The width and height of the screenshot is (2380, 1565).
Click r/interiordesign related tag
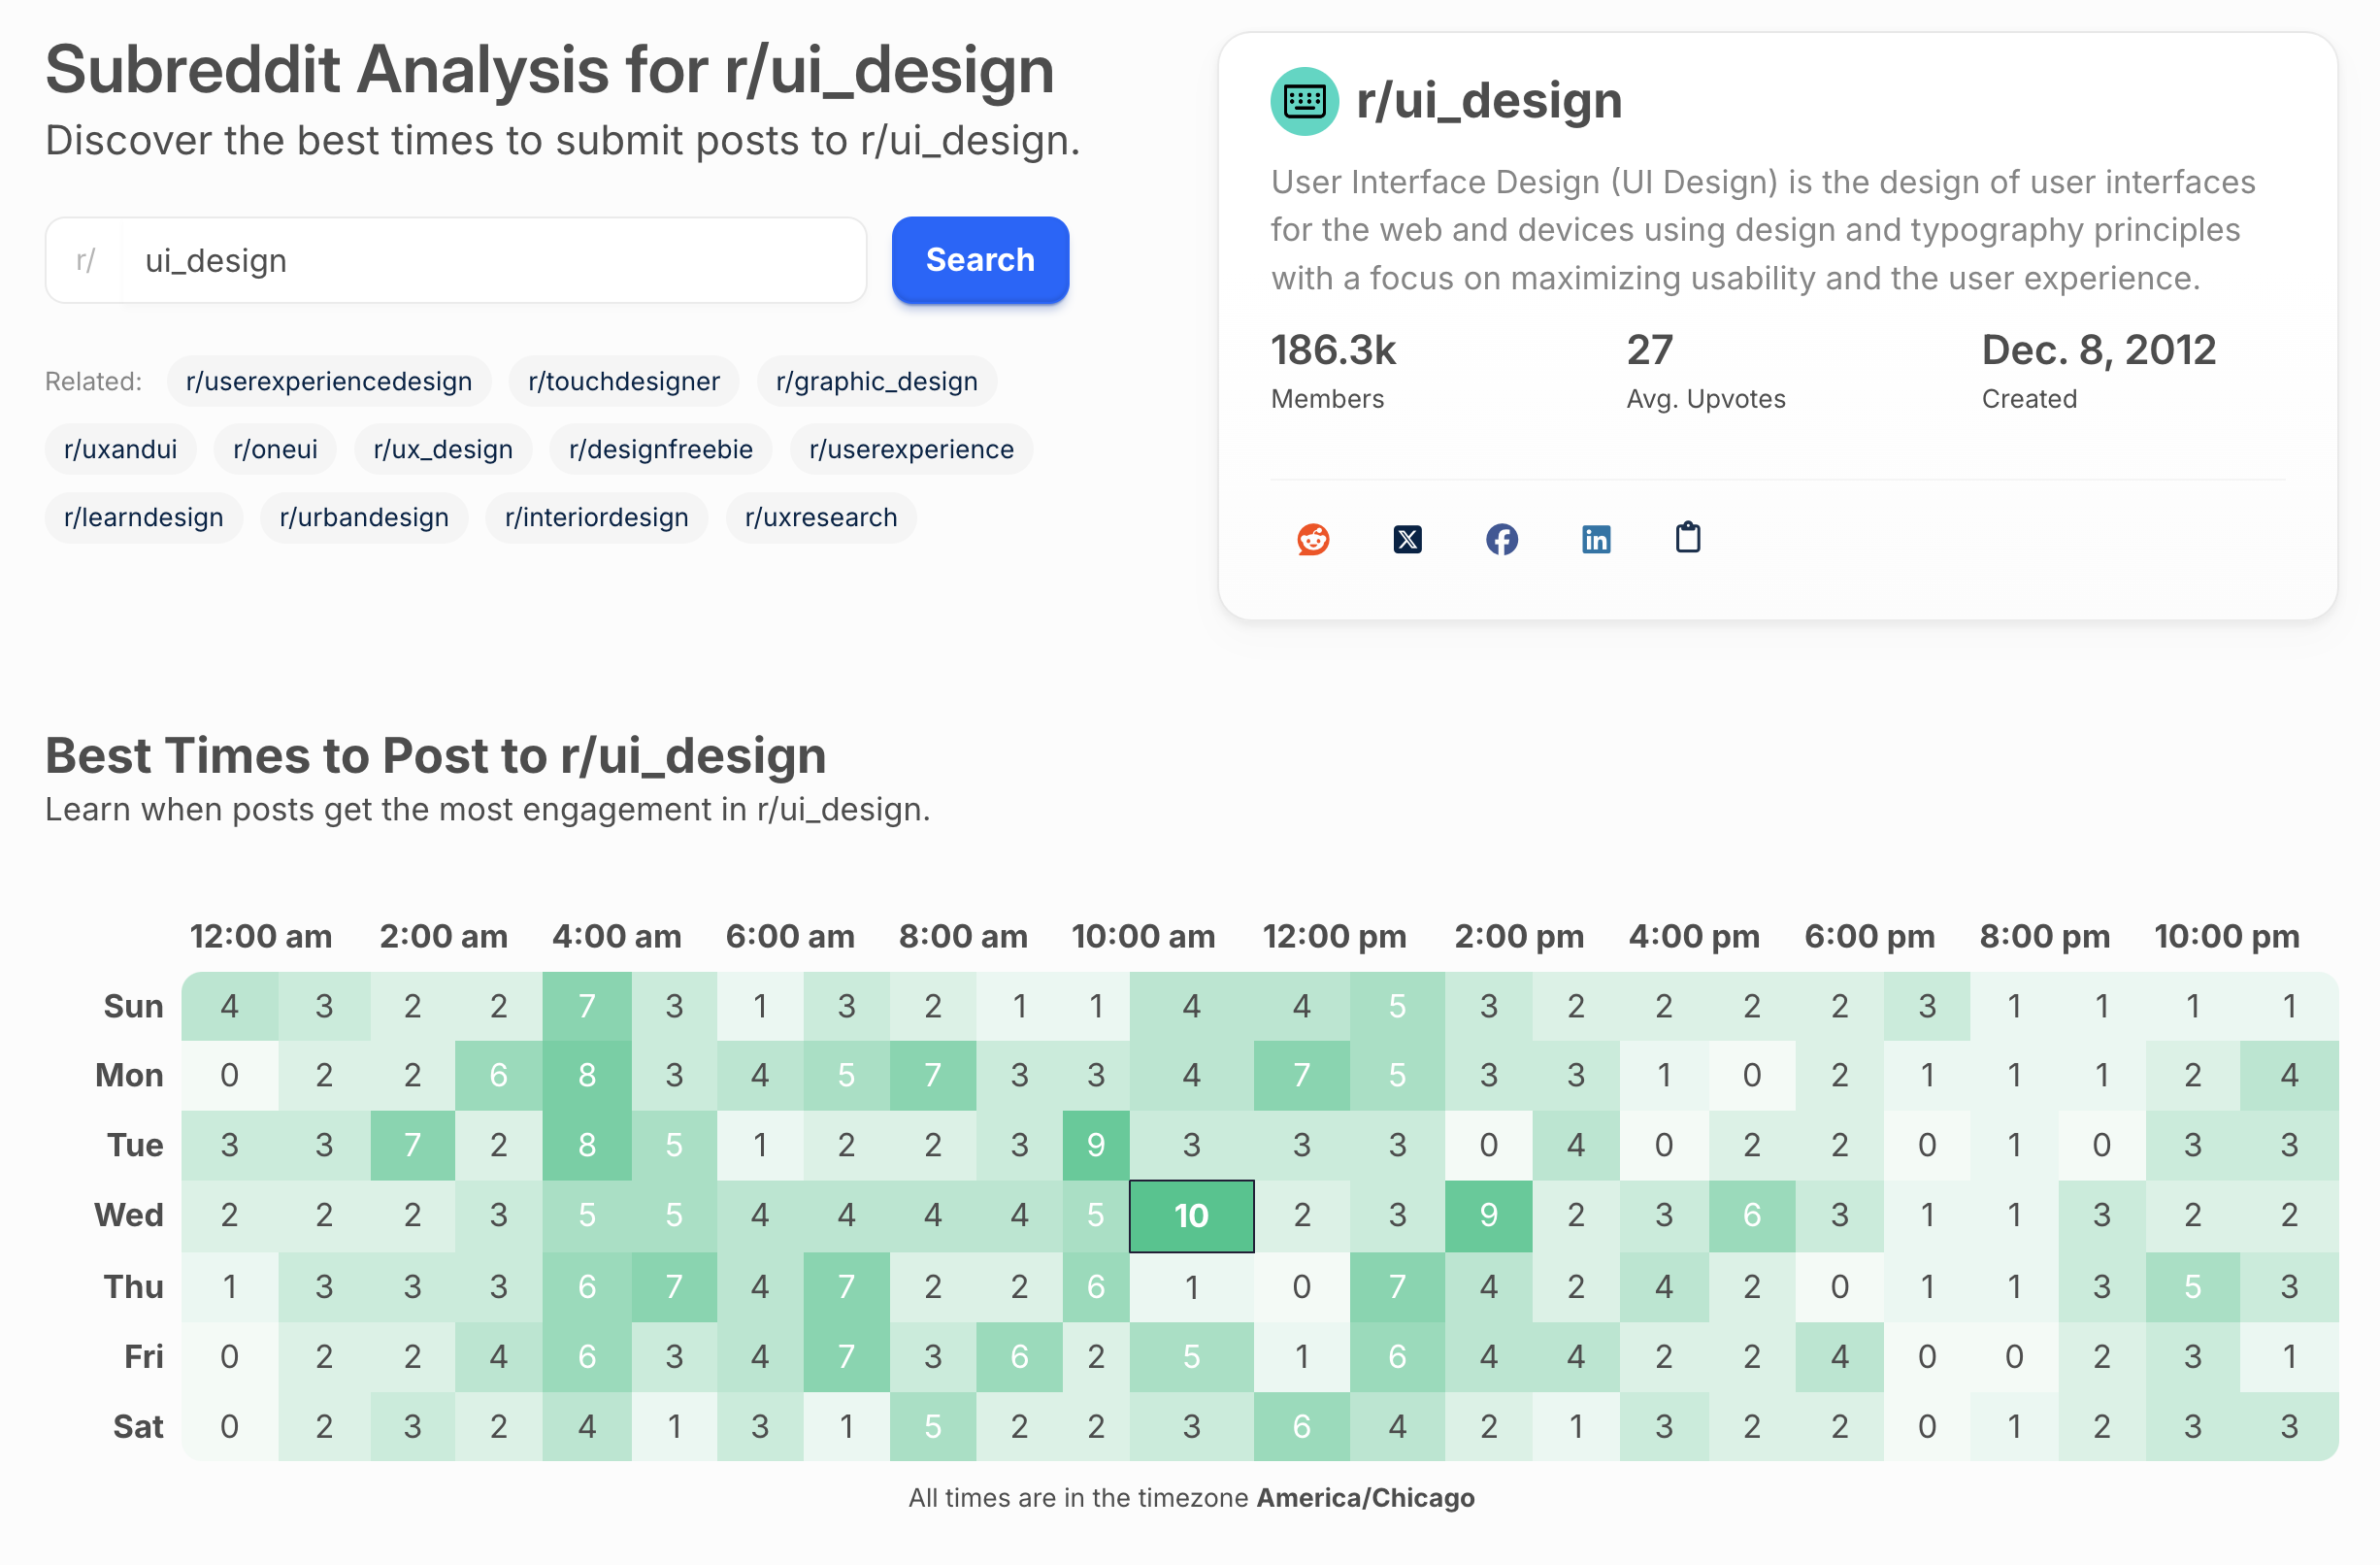596,517
